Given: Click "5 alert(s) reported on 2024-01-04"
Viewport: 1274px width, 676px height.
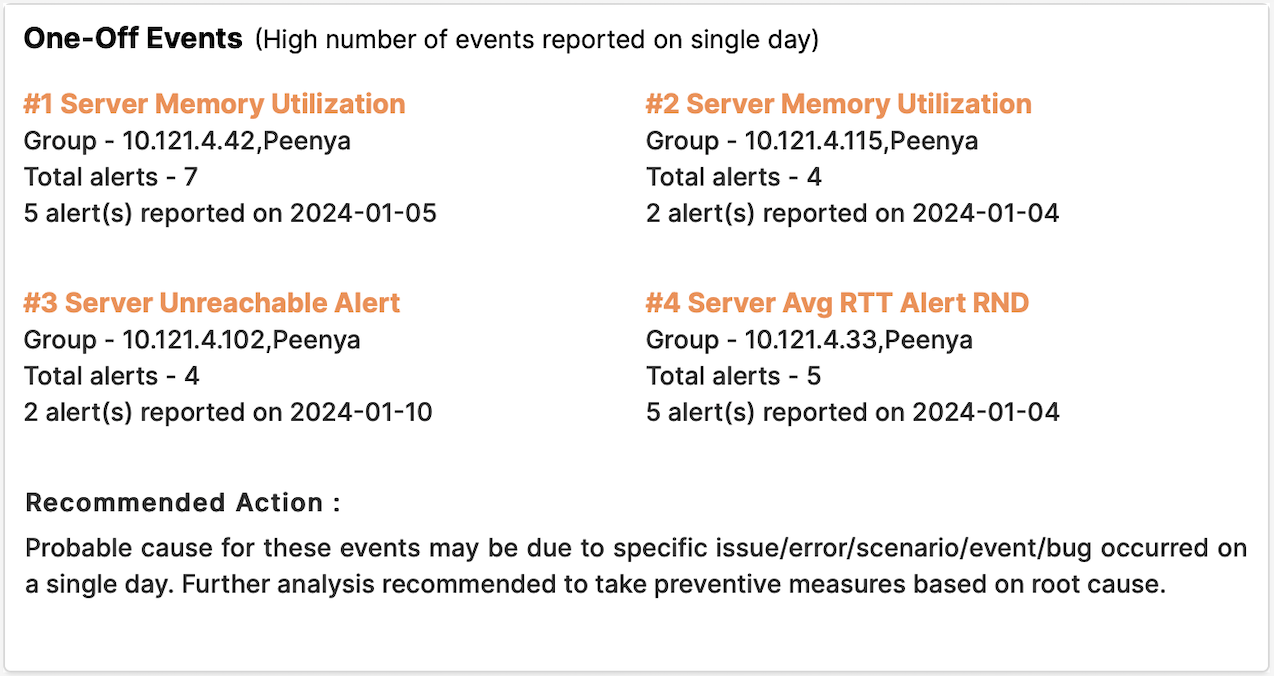Looking at the screenshot, I should 852,412.
